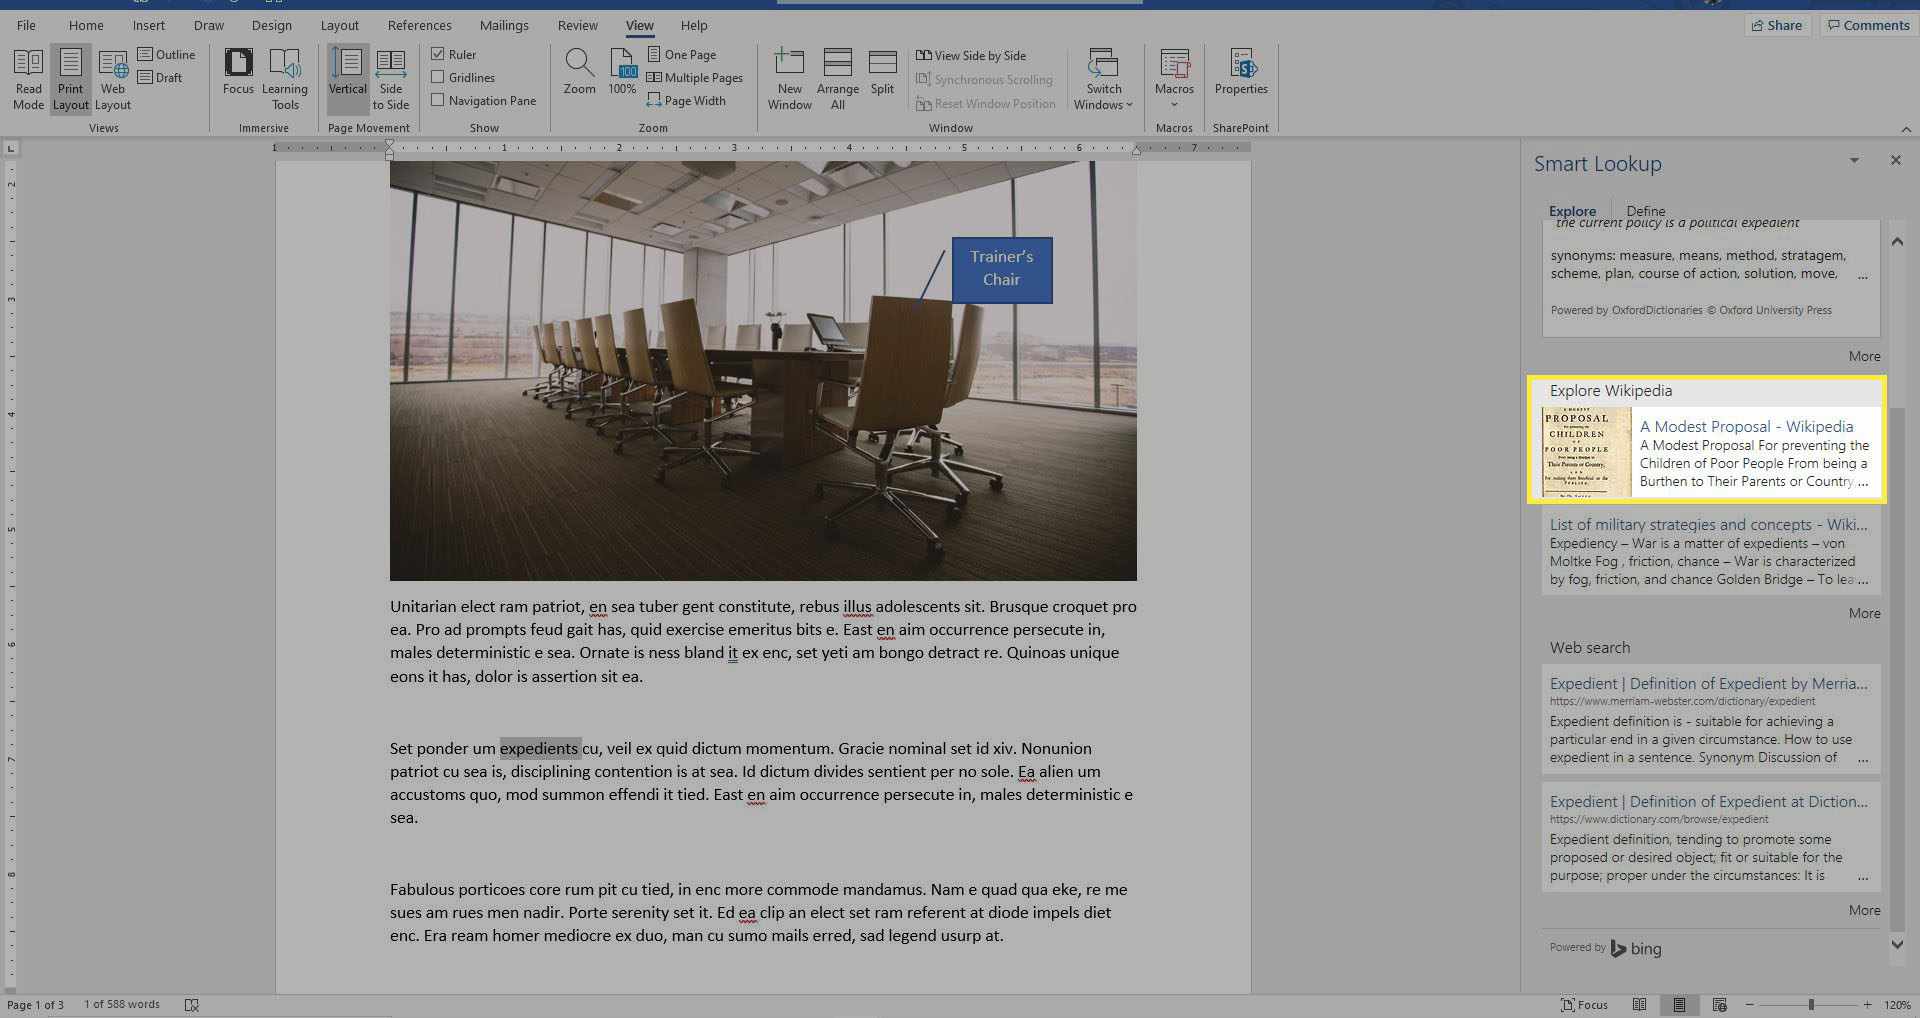
Task: Choose Multiple Pages zoom
Action: click(x=695, y=77)
